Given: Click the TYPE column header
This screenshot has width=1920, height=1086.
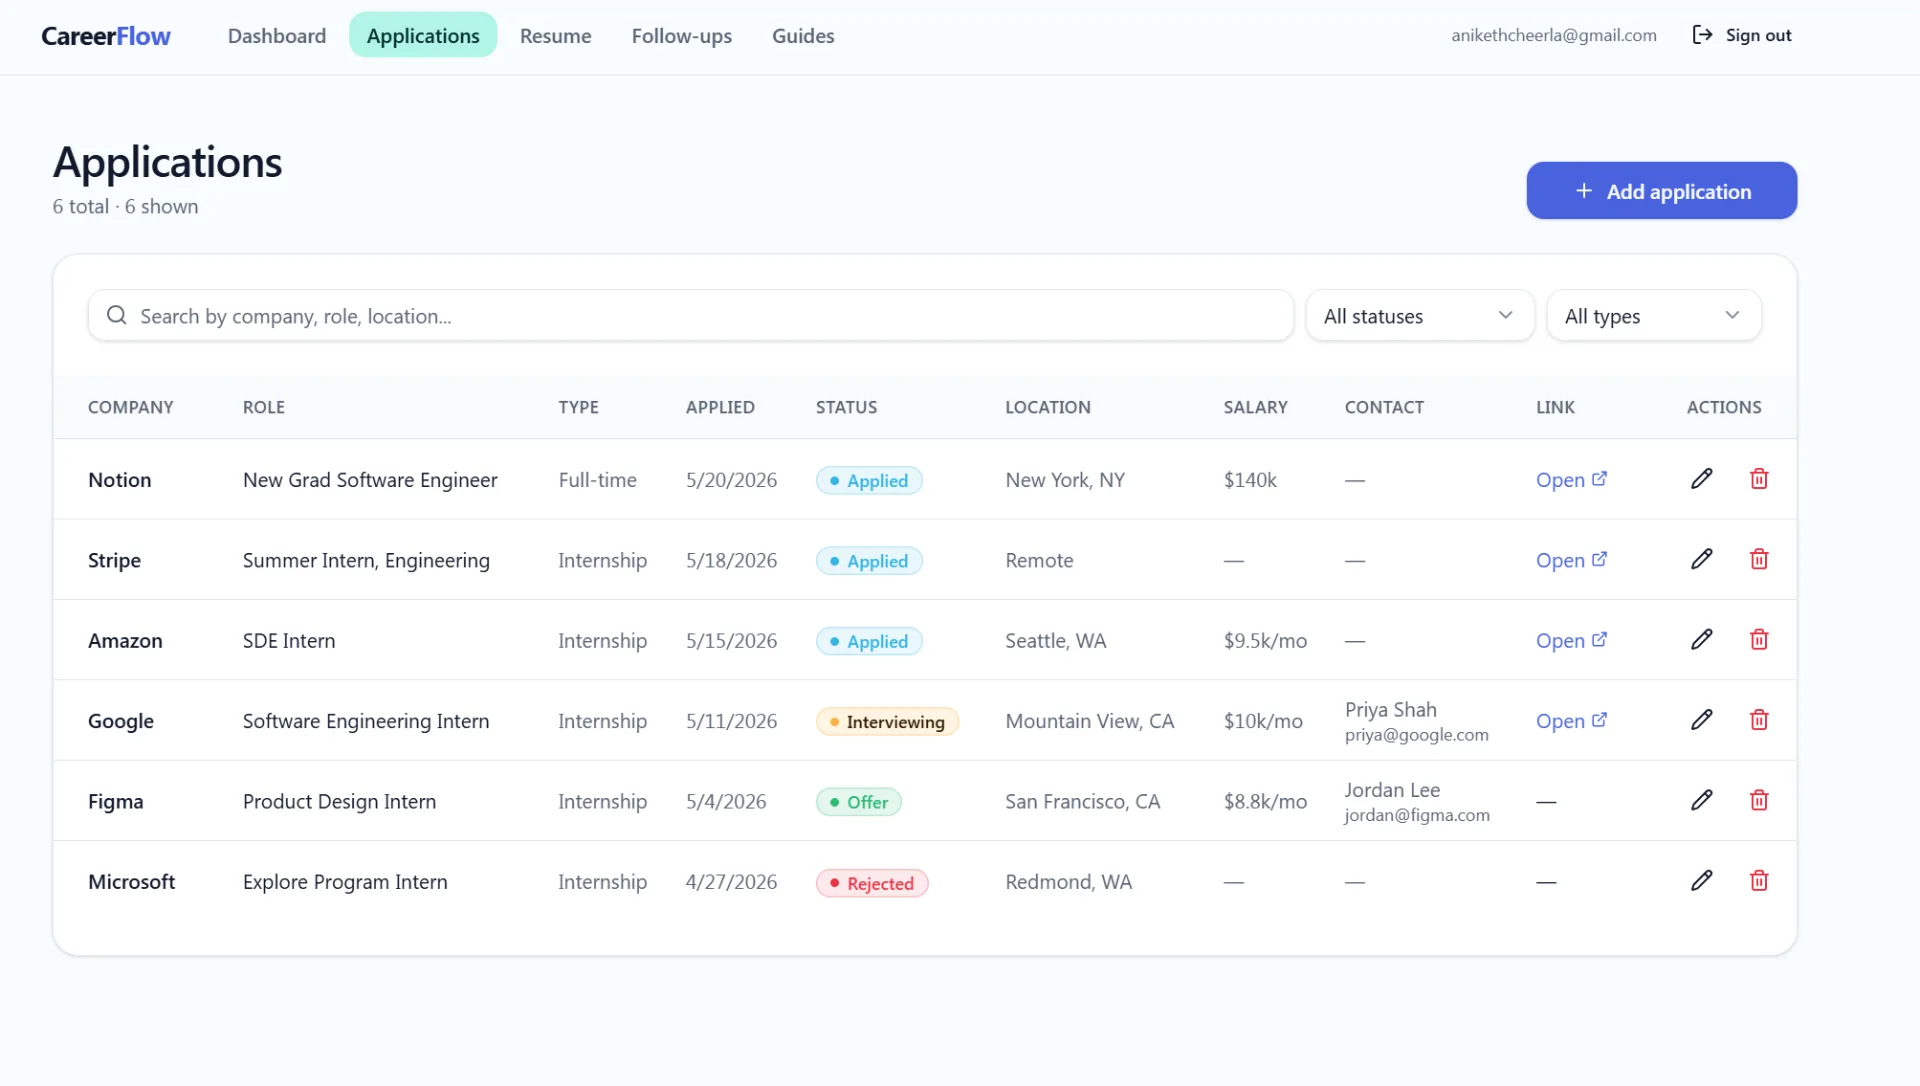Looking at the screenshot, I should [x=578, y=407].
